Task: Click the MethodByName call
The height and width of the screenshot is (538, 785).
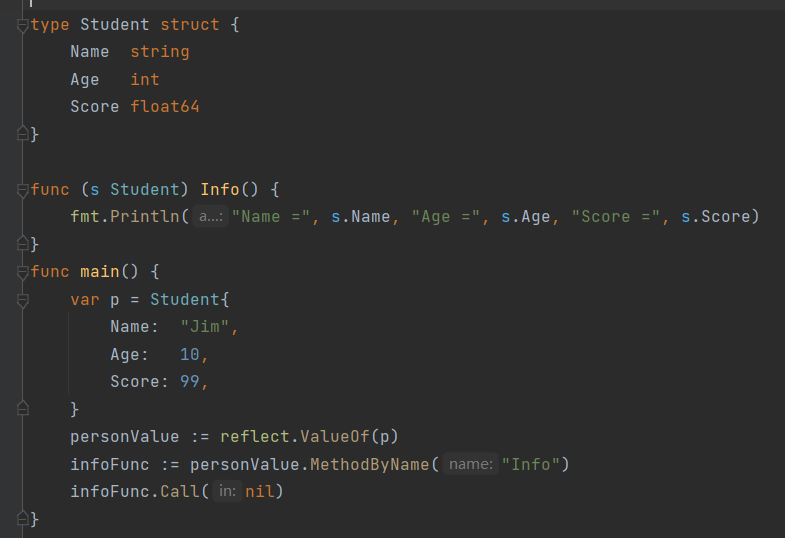Action: [x=370, y=464]
